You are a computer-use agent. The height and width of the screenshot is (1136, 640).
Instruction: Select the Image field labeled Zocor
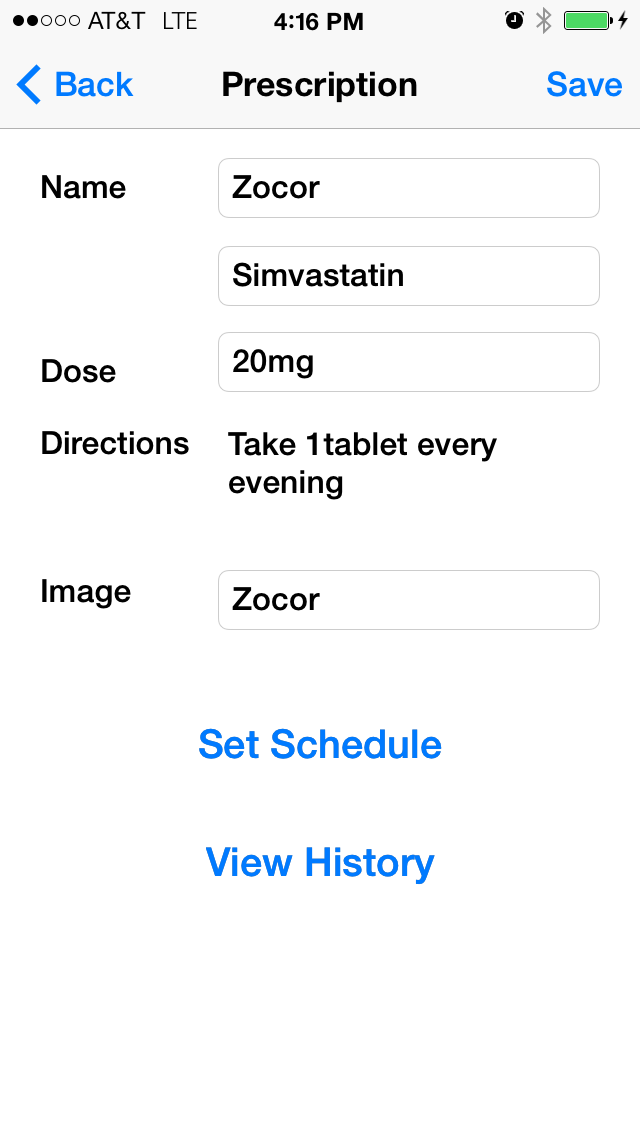click(x=408, y=599)
